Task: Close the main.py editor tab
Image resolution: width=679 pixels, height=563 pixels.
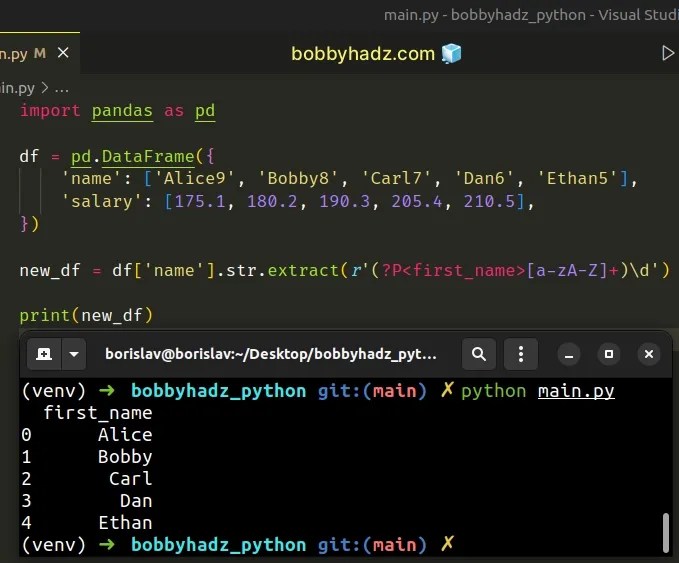Action: (63, 53)
